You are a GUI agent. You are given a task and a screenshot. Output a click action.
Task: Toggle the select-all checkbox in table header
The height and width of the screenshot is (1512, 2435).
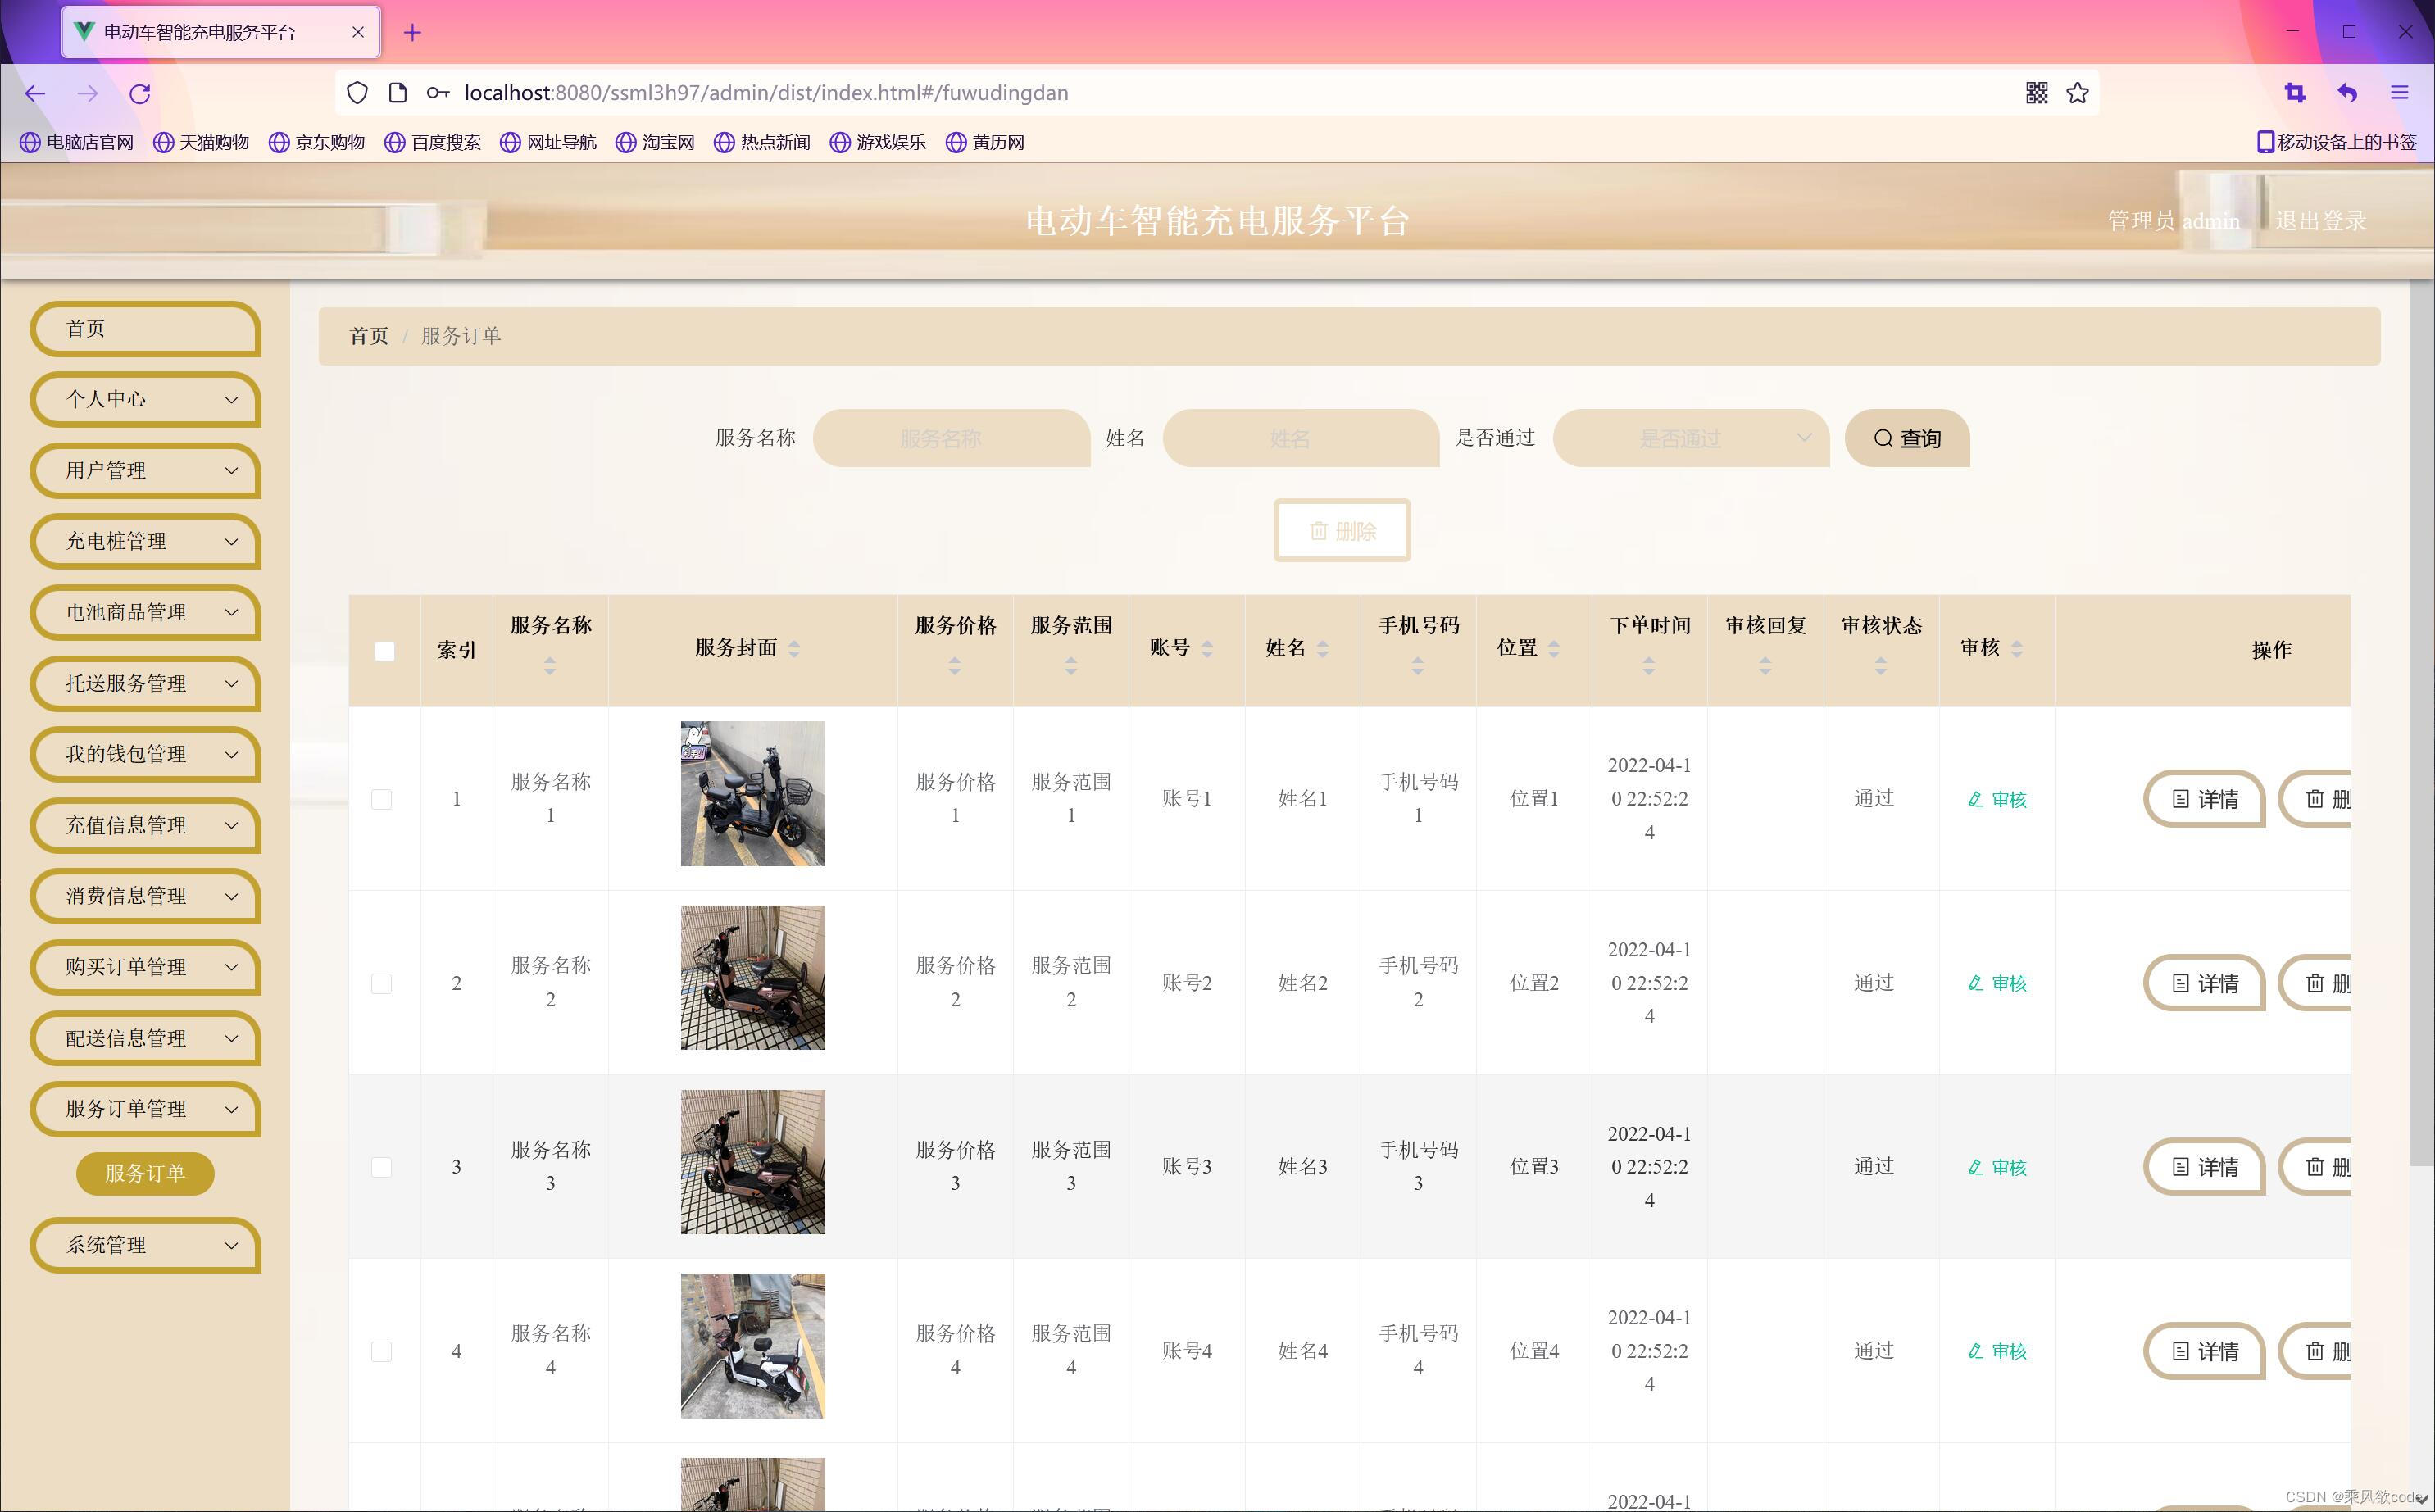point(384,651)
